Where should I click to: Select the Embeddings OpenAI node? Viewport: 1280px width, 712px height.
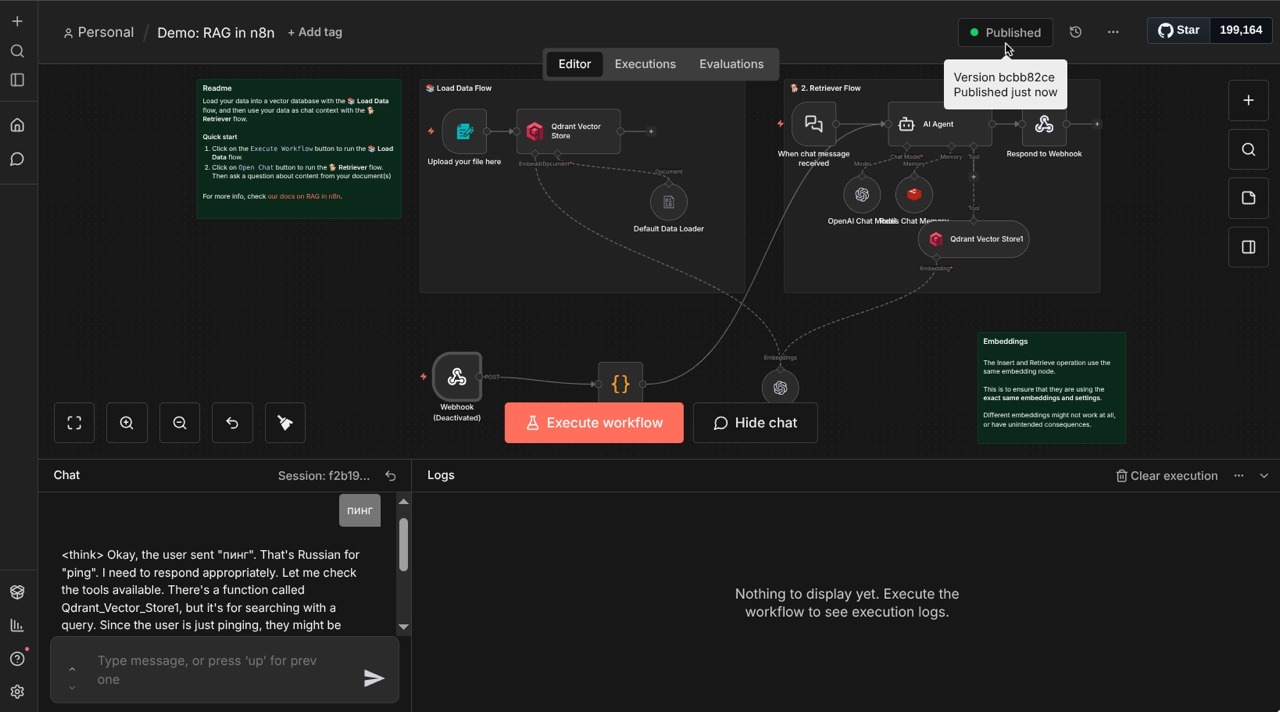pyautogui.click(x=781, y=387)
